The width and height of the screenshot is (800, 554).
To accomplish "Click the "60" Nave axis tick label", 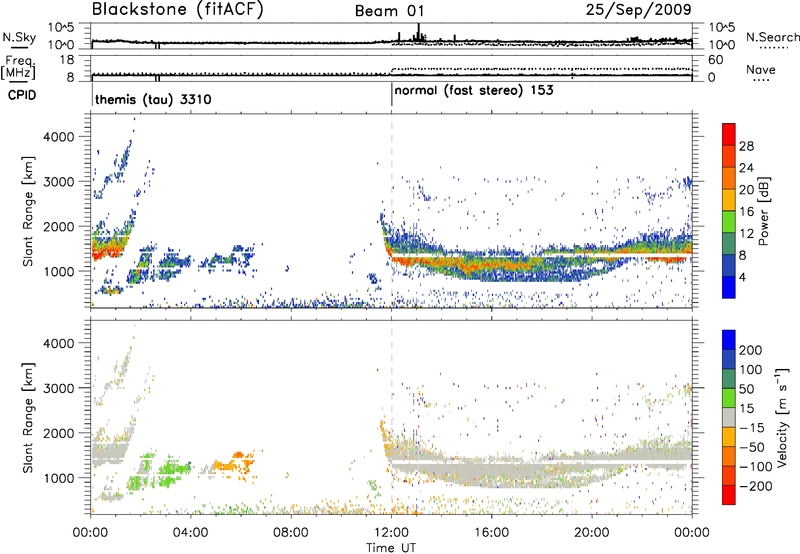I will (x=715, y=60).
